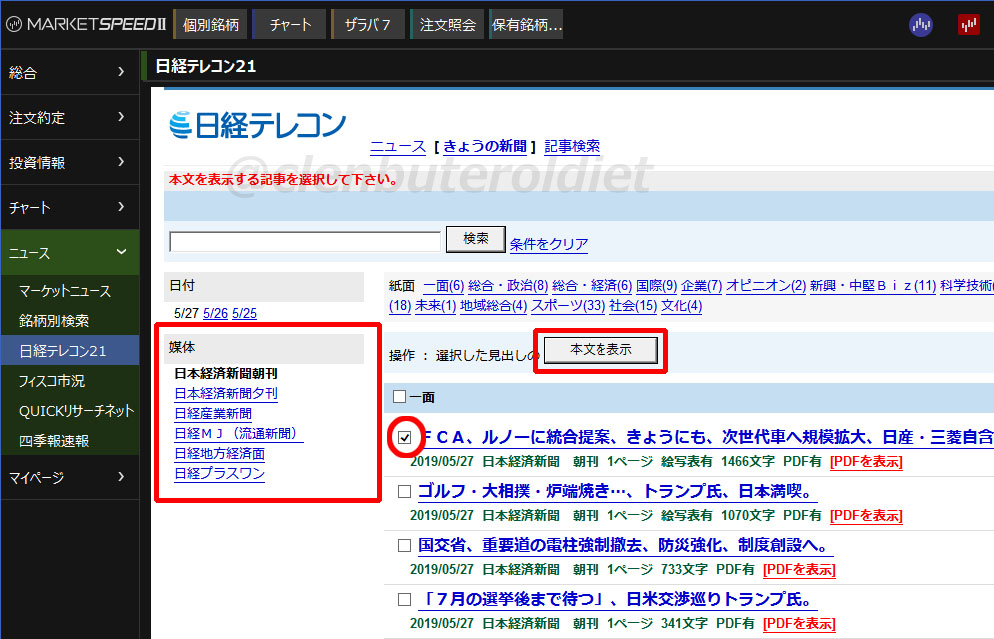Switch to ザラバ7 tab
This screenshot has width=994, height=639.
point(368,25)
